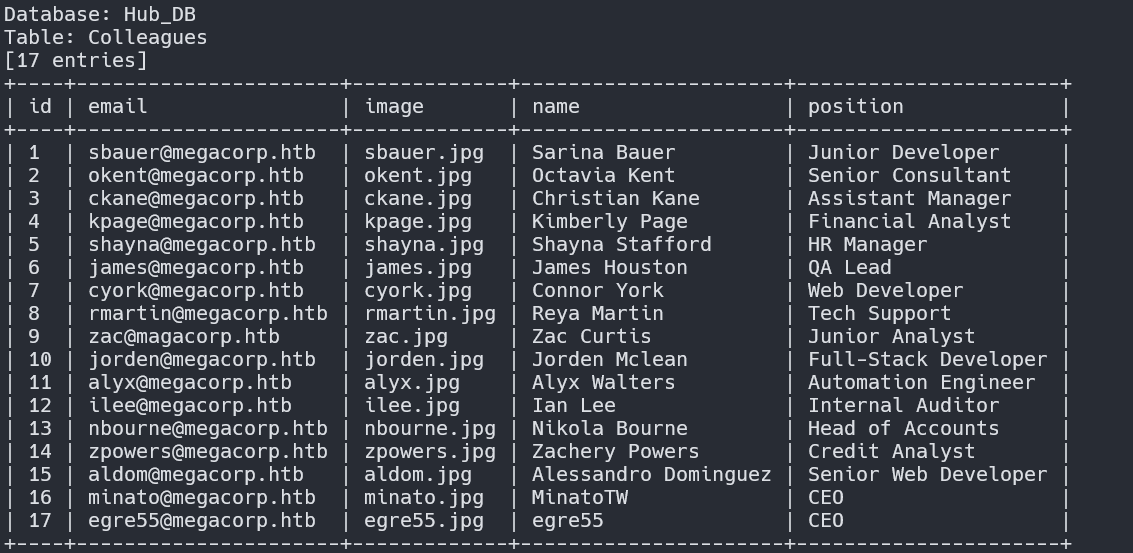Screen dimensions: 1133x553
Task: Click the HR Manager position
Action: click(x=867, y=244)
